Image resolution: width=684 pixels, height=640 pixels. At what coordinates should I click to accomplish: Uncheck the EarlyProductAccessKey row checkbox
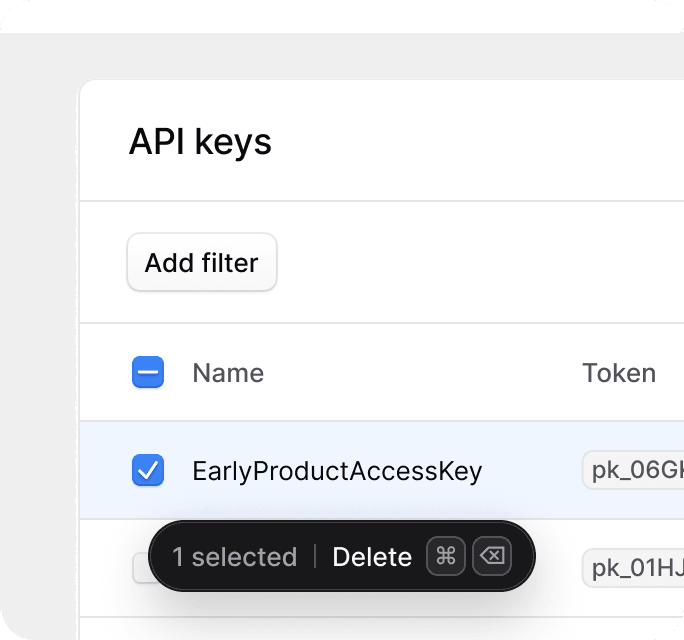tap(148, 470)
